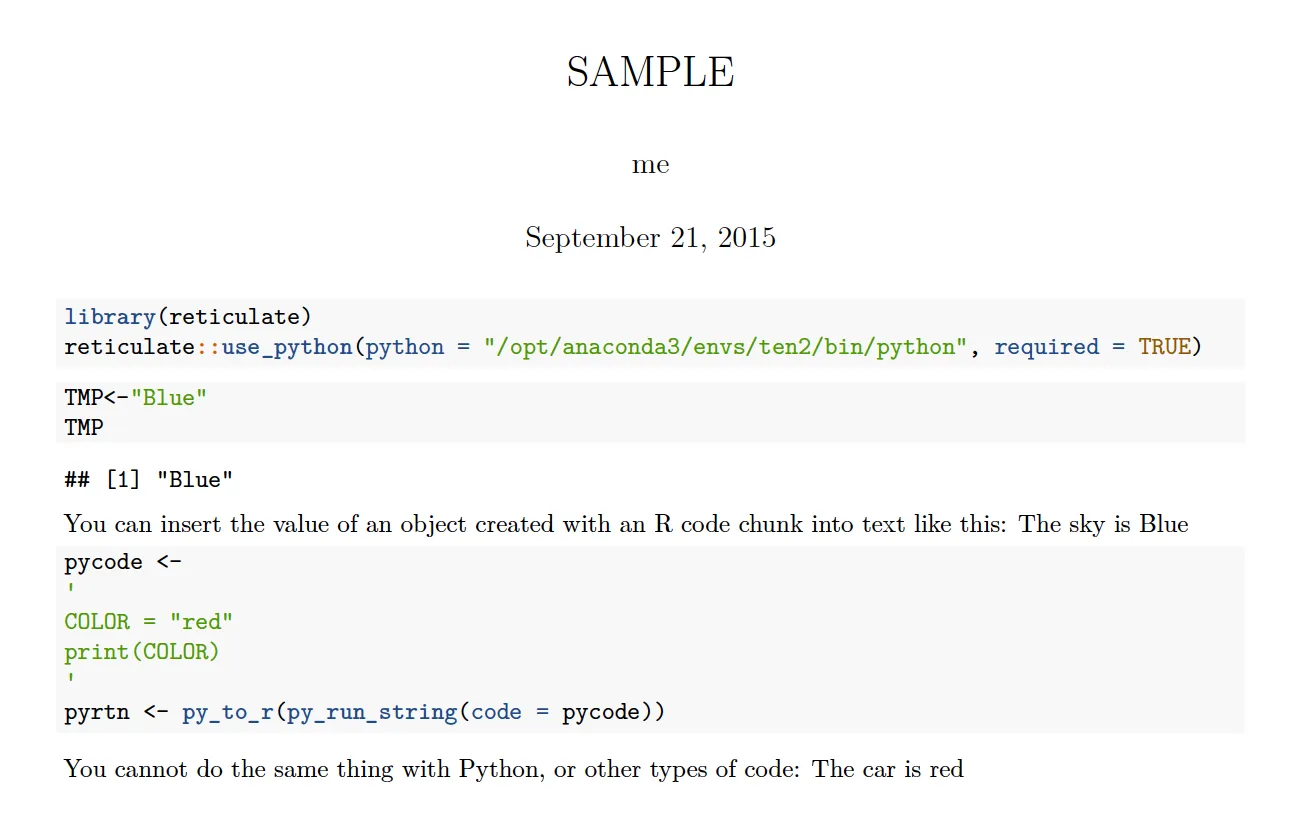Click the py_to_r function call
The width and height of the screenshot is (1316, 834).
(227, 712)
